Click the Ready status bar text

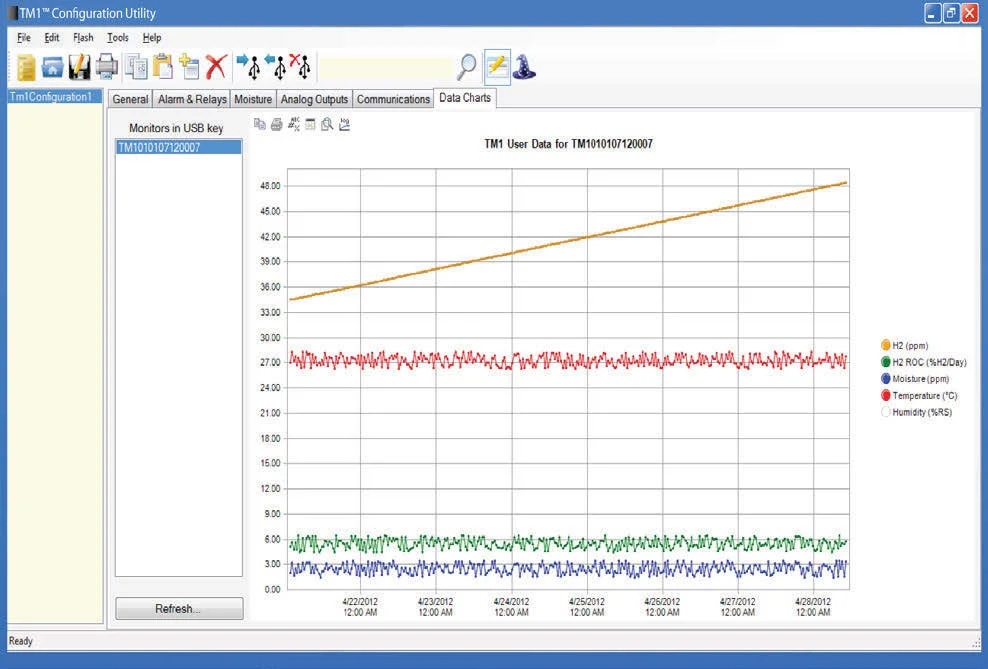(x=21, y=641)
